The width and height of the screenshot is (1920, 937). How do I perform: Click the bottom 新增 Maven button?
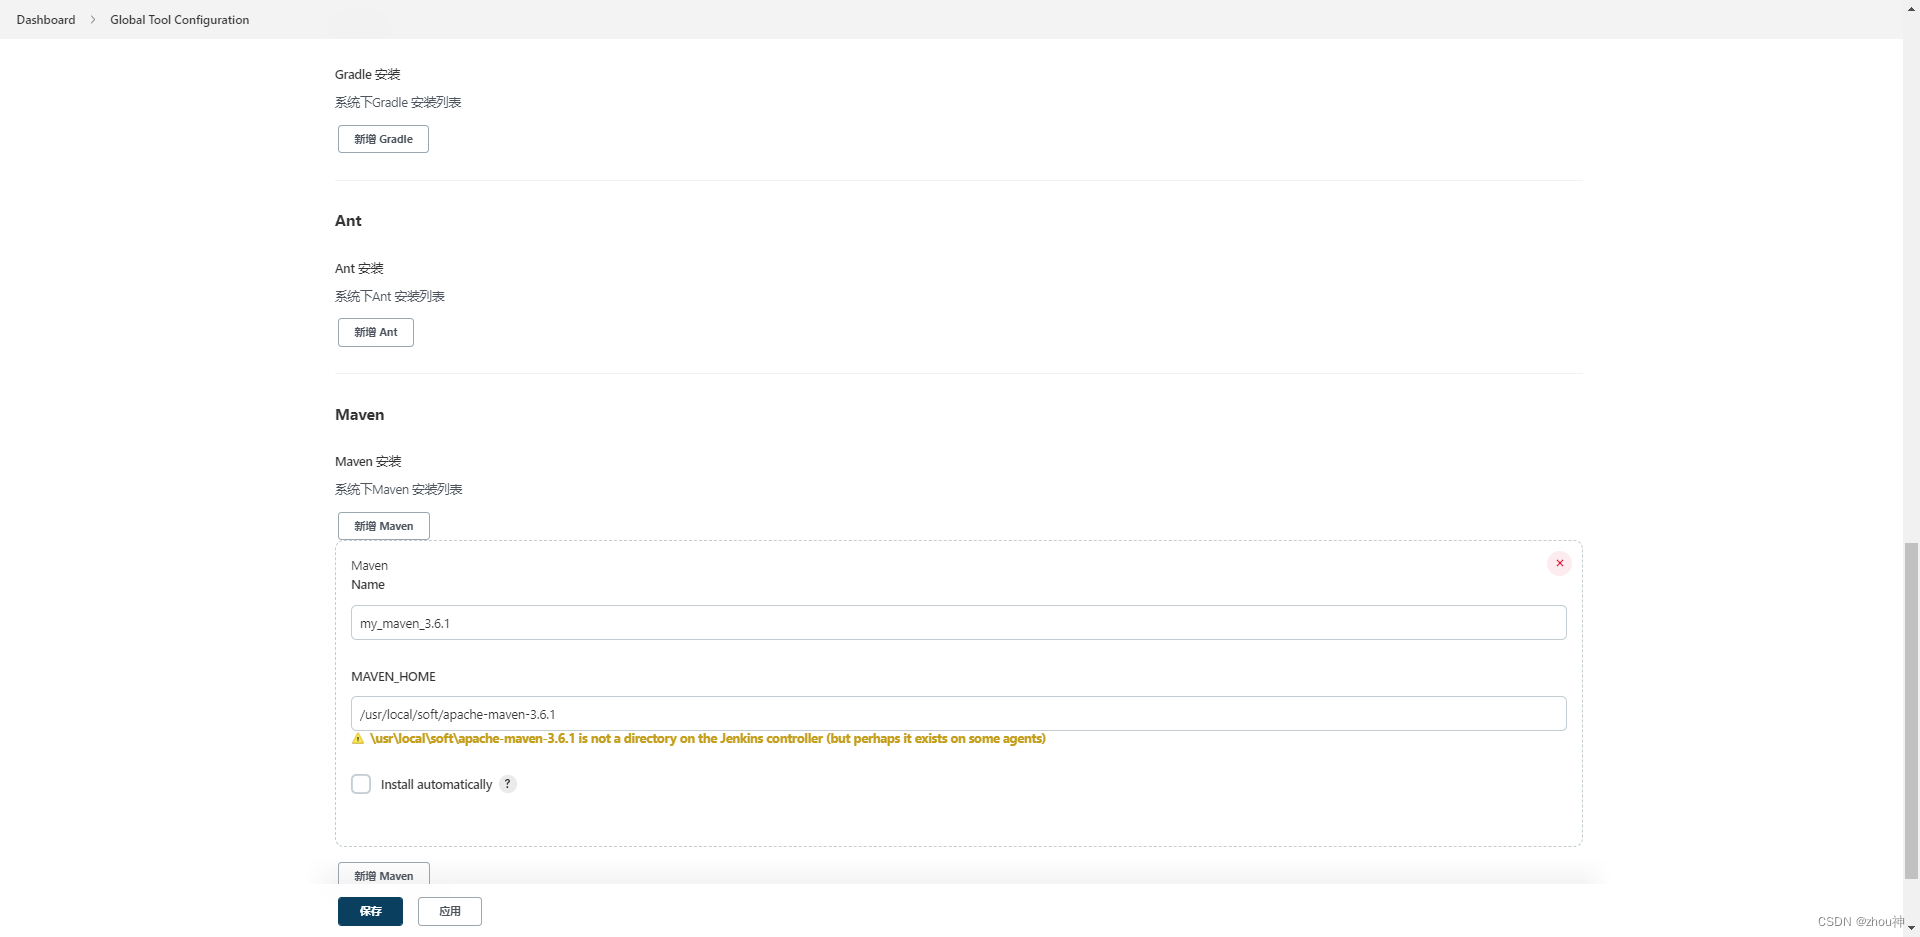(383, 875)
